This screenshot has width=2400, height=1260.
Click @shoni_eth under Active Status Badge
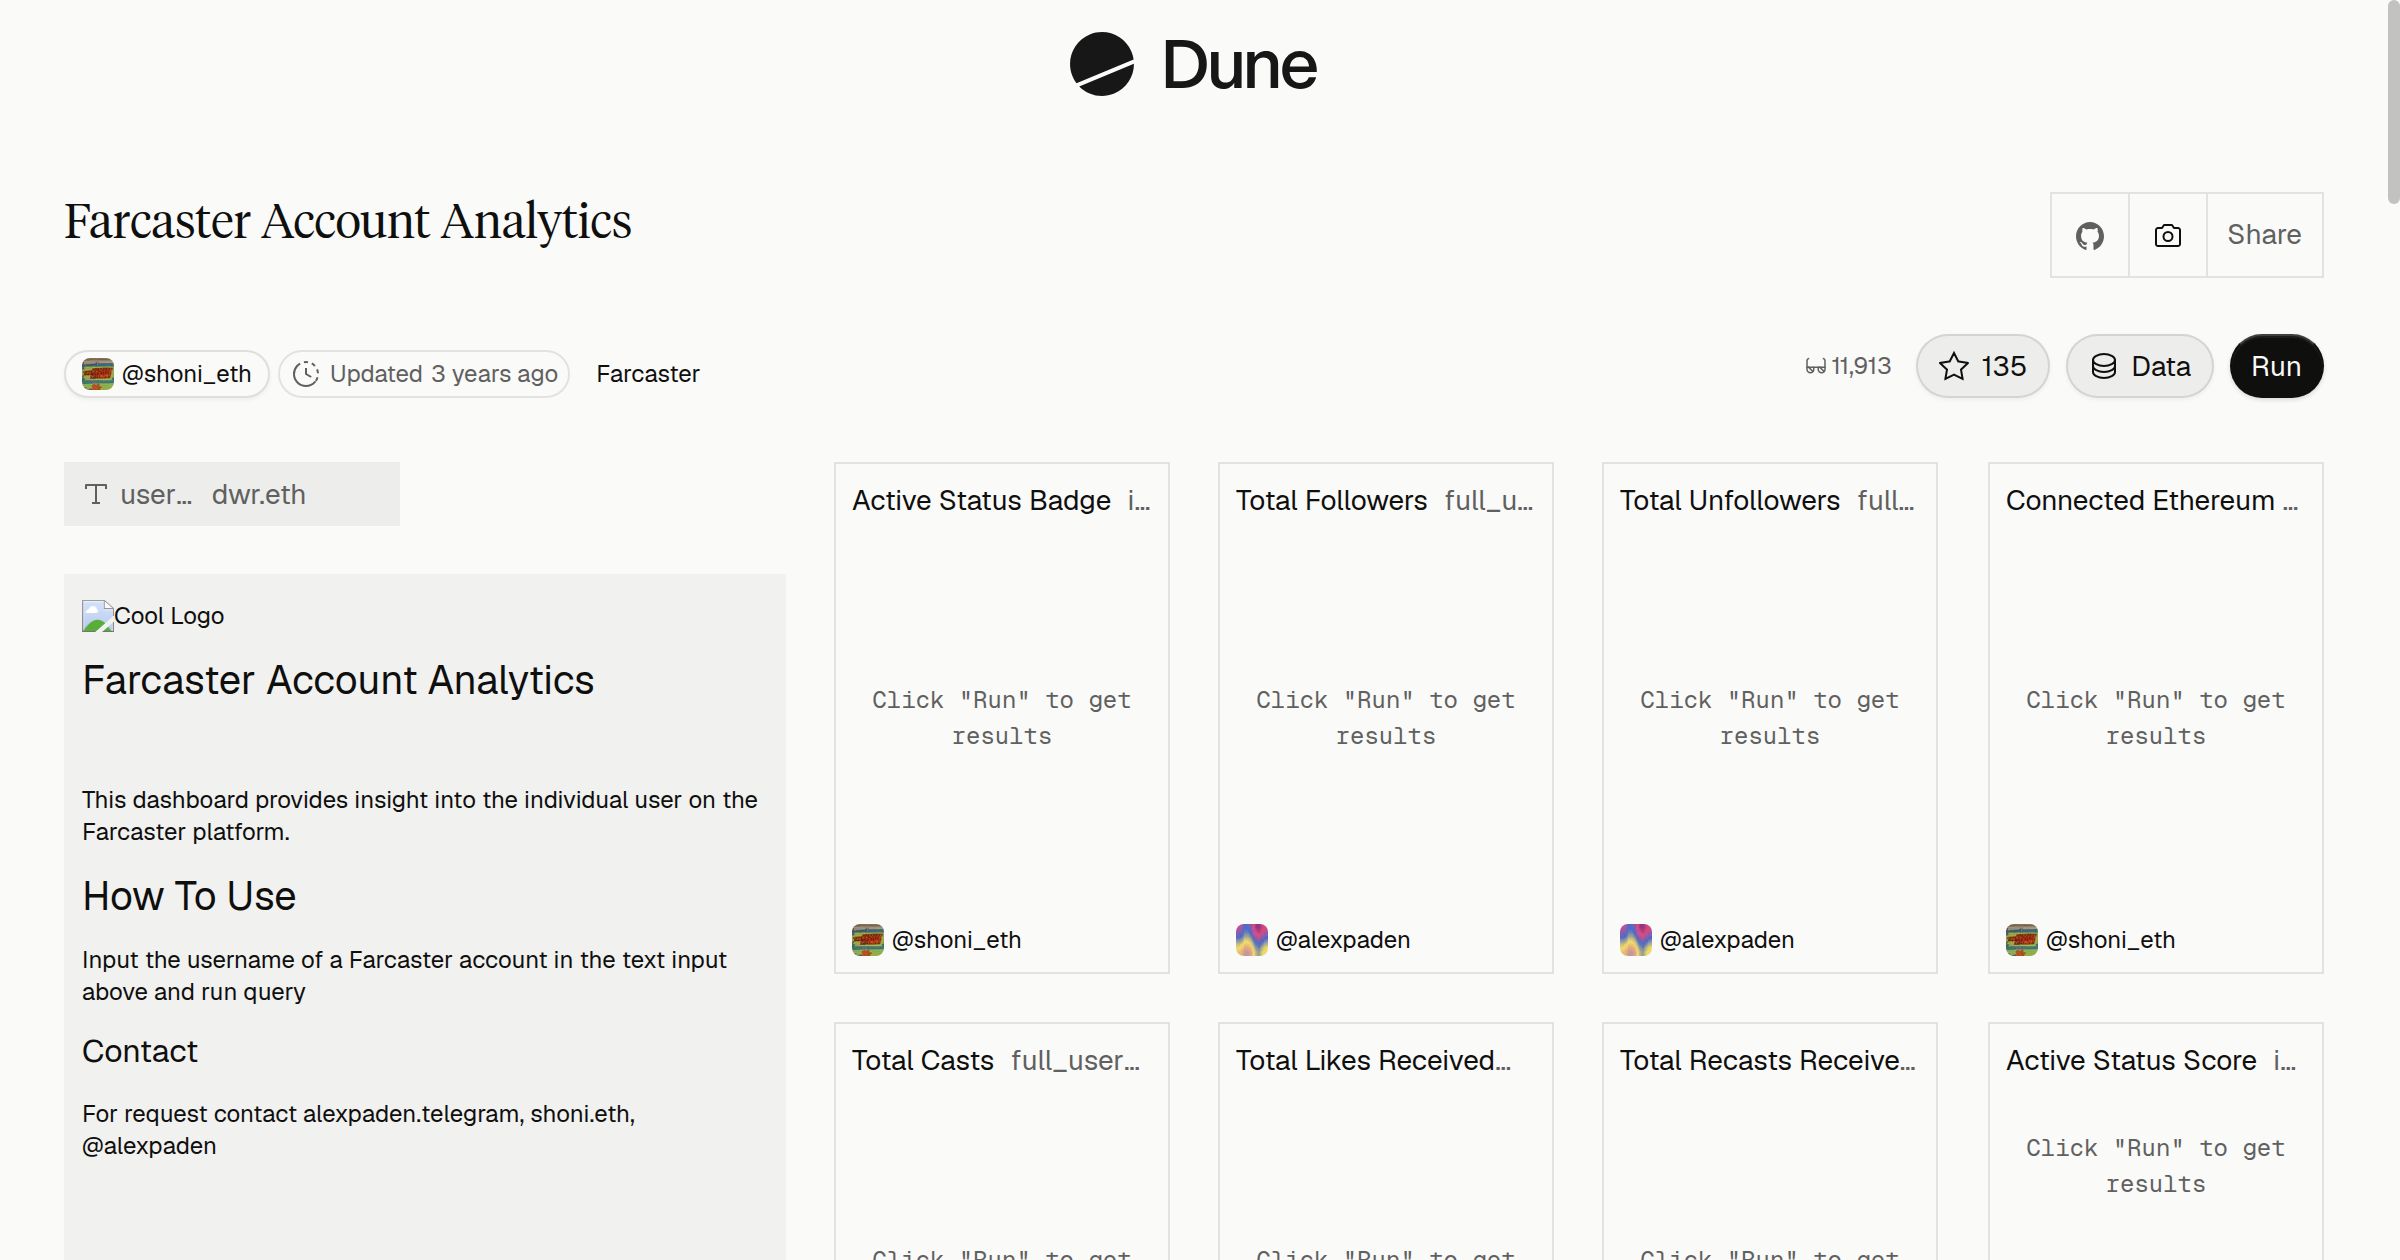click(x=937, y=940)
